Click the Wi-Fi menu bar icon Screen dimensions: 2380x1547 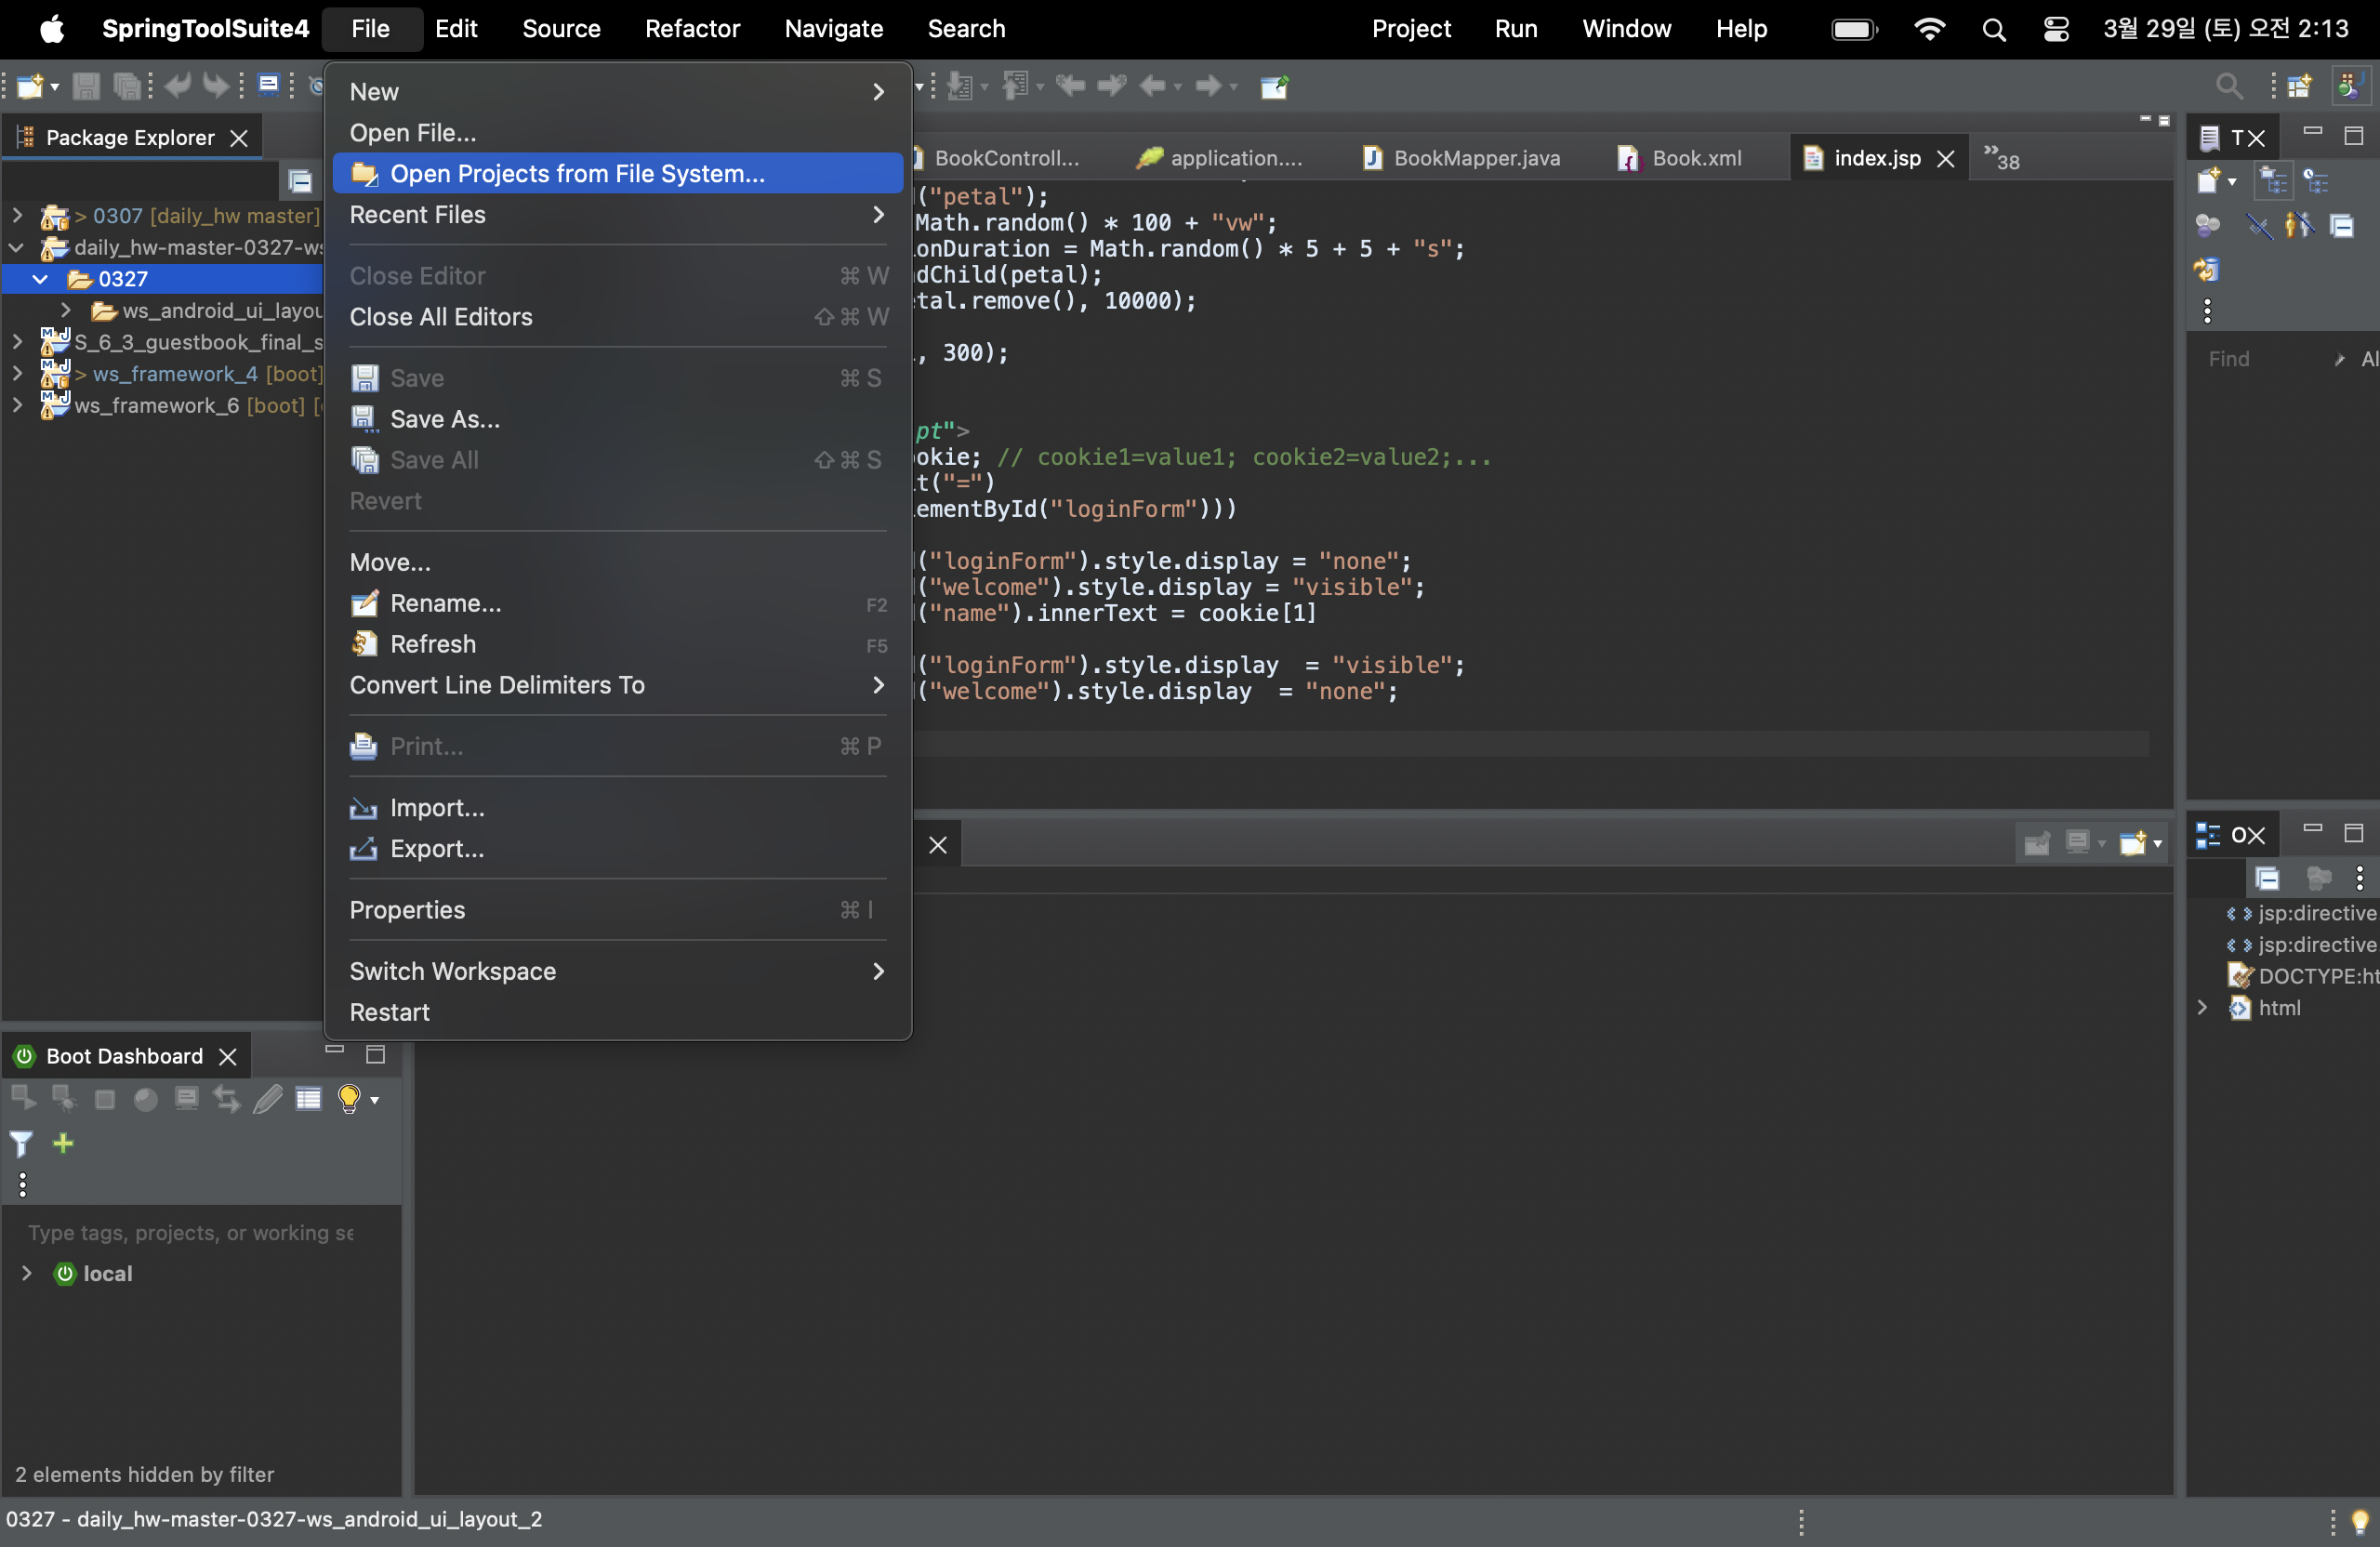click(1929, 29)
